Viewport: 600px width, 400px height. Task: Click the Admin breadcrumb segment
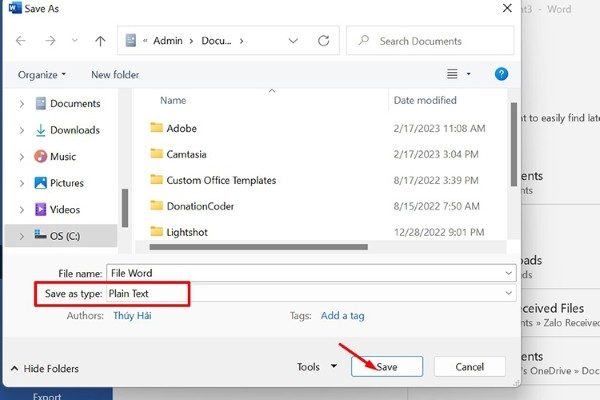click(168, 41)
